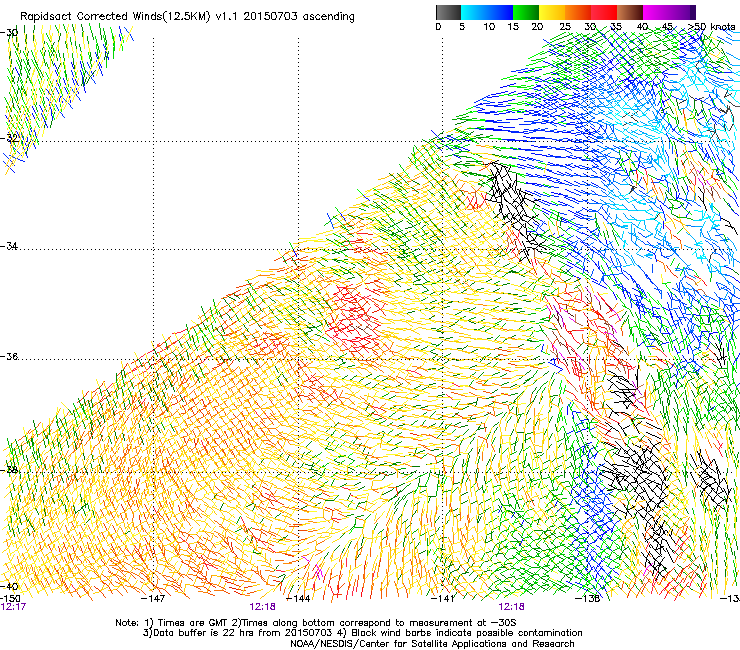Click the gray 0-5 knots legend swatch
Screen dimensions: 740x650
point(448,12)
